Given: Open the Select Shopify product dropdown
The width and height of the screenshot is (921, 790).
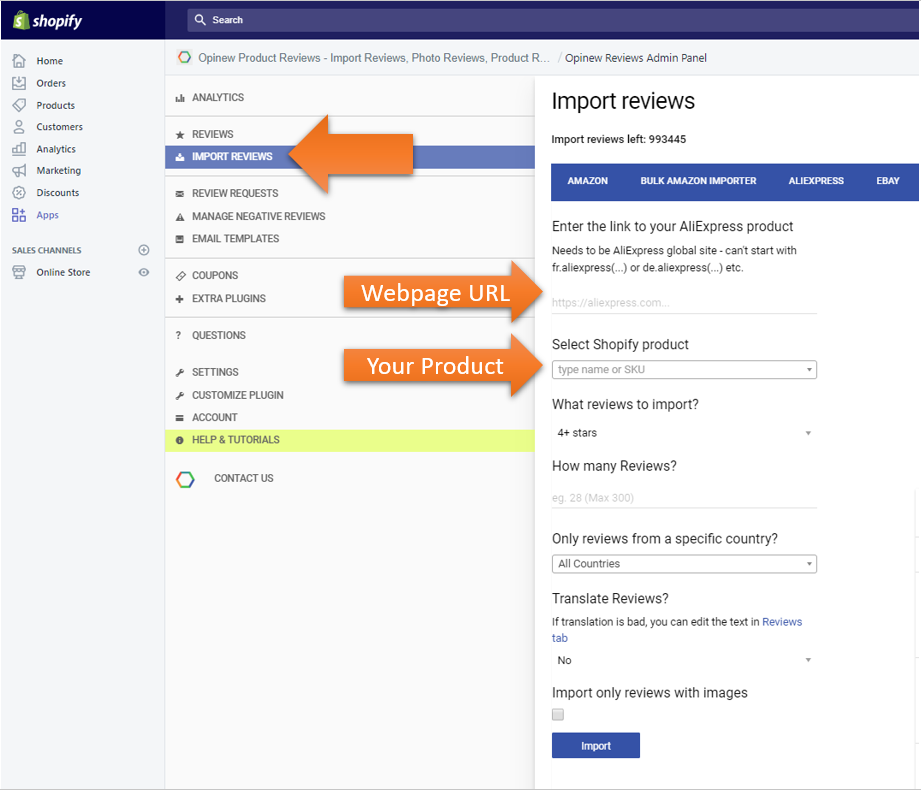Looking at the screenshot, I should pyautogui.click(x=684, y=369).
